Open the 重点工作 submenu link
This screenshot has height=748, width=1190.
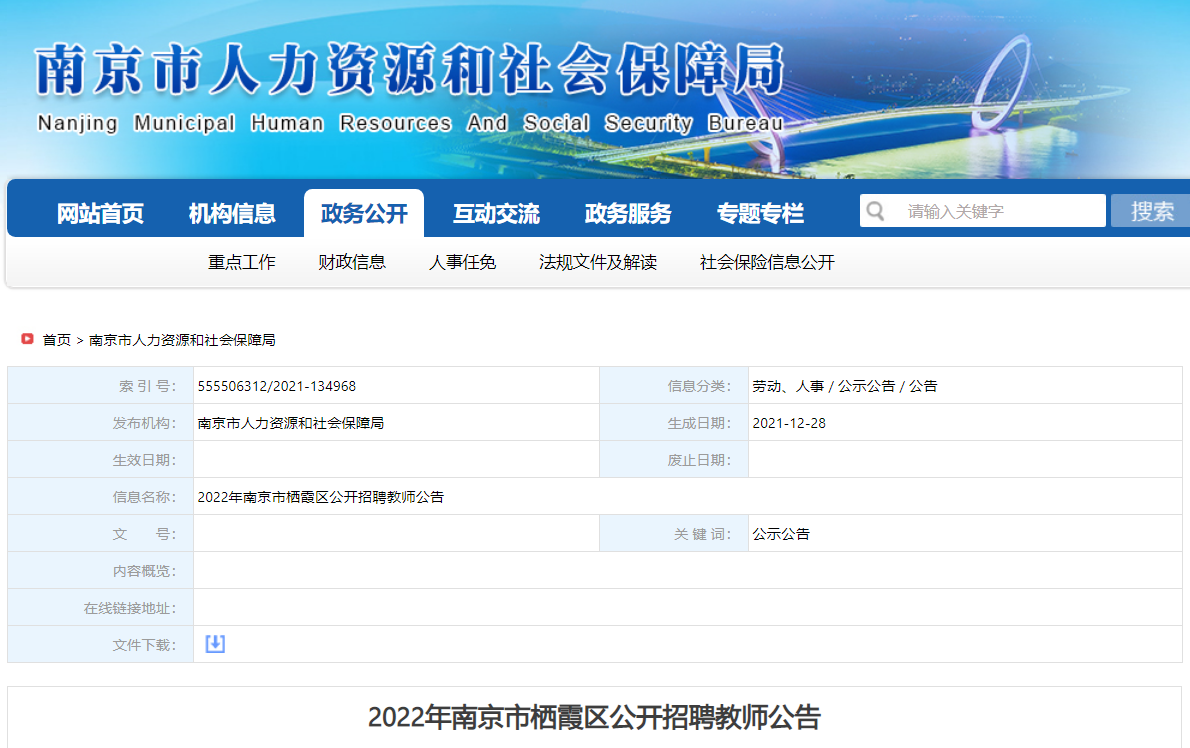click(x=242, y=262)
